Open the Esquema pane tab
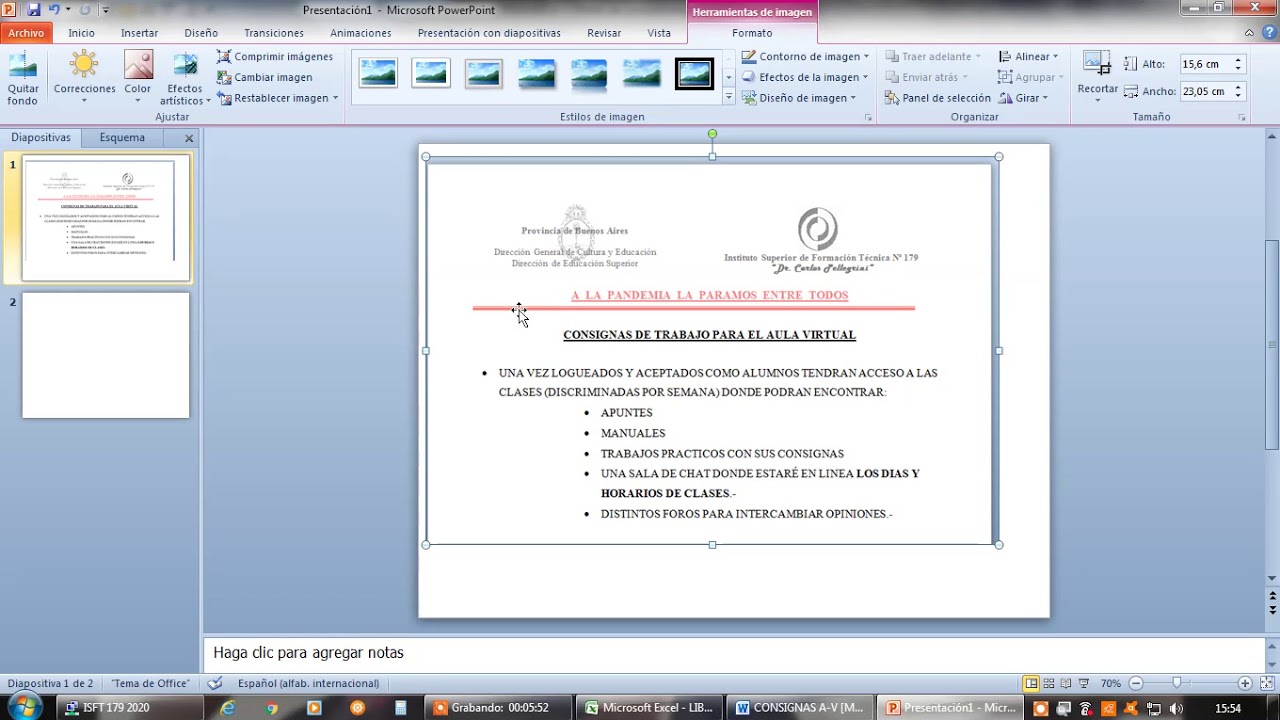 (122, 138)
